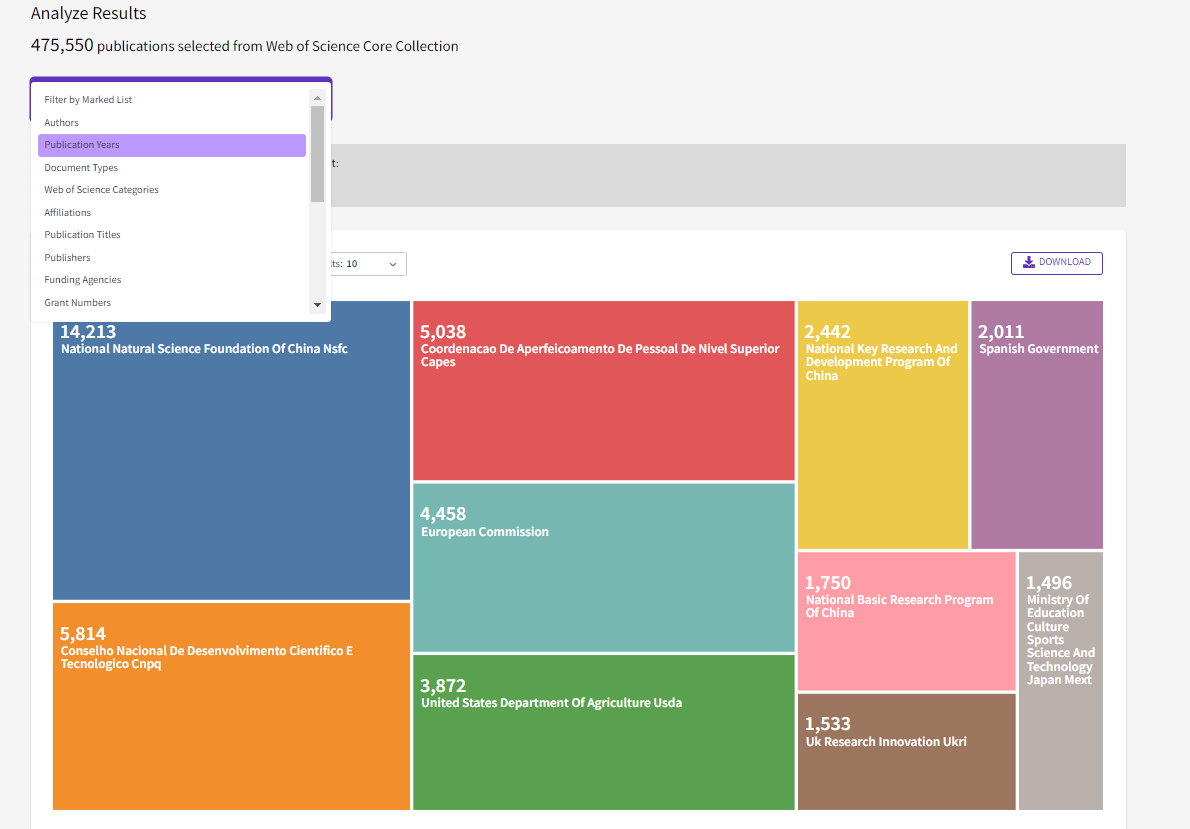Select Funding Agencies option

tap(172, 279)
